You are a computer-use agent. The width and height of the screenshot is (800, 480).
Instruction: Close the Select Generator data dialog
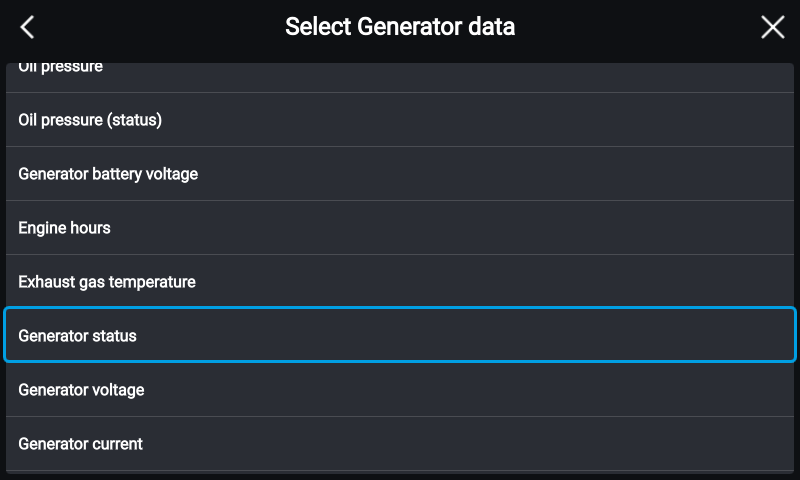click(x=772, y=27)
